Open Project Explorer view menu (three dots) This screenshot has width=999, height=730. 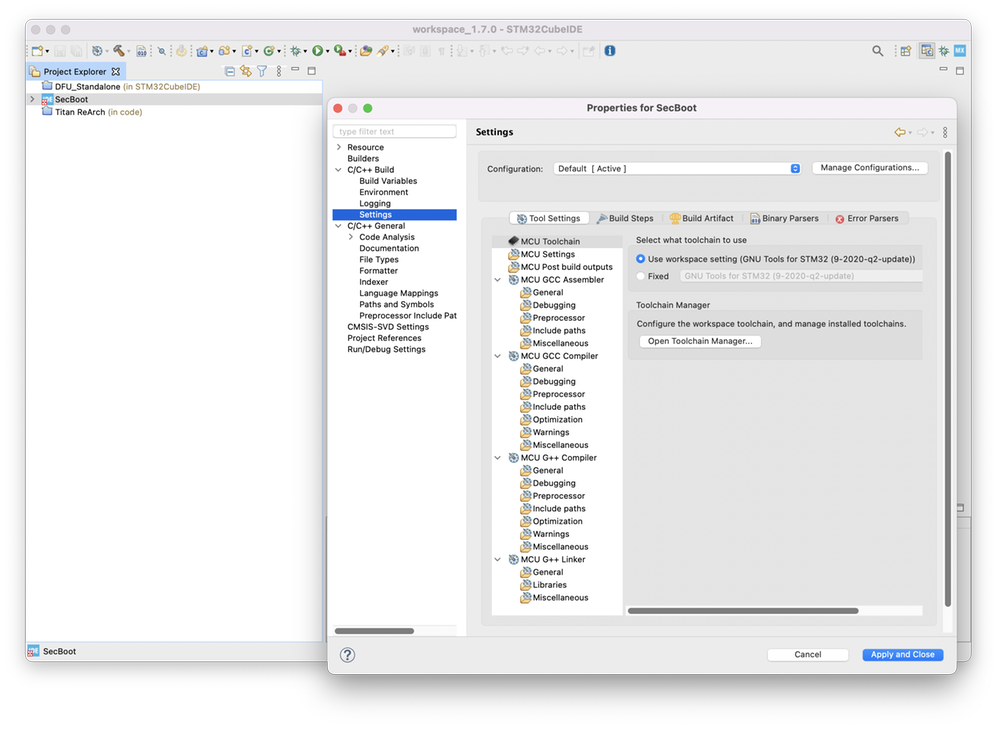point(278,71)
